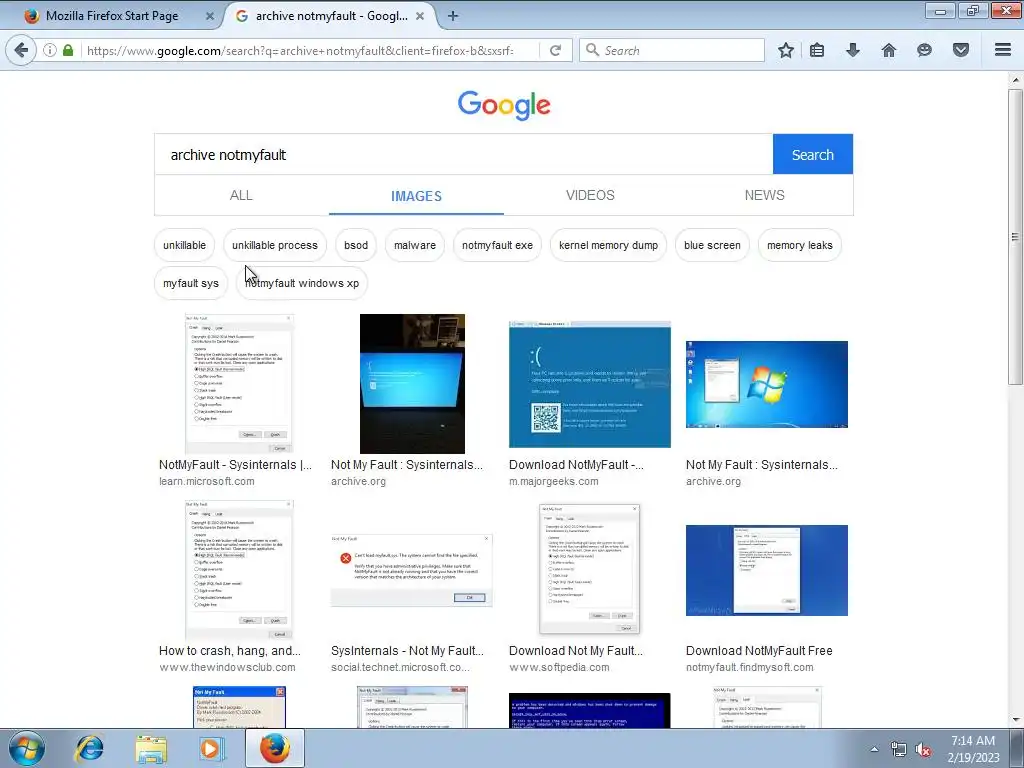This screenshot has height=768, width=1024.
Task: Open the majorgeeks blue screen thumbnail
Action: pos(590,384)
